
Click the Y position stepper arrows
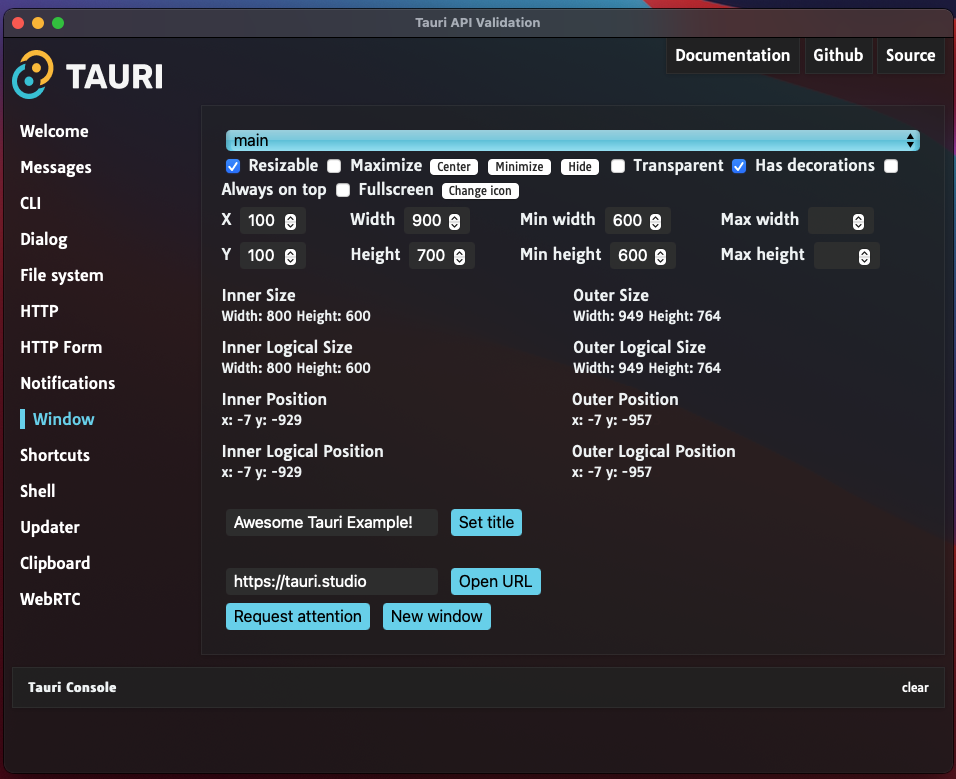click(x=291, y=257)
